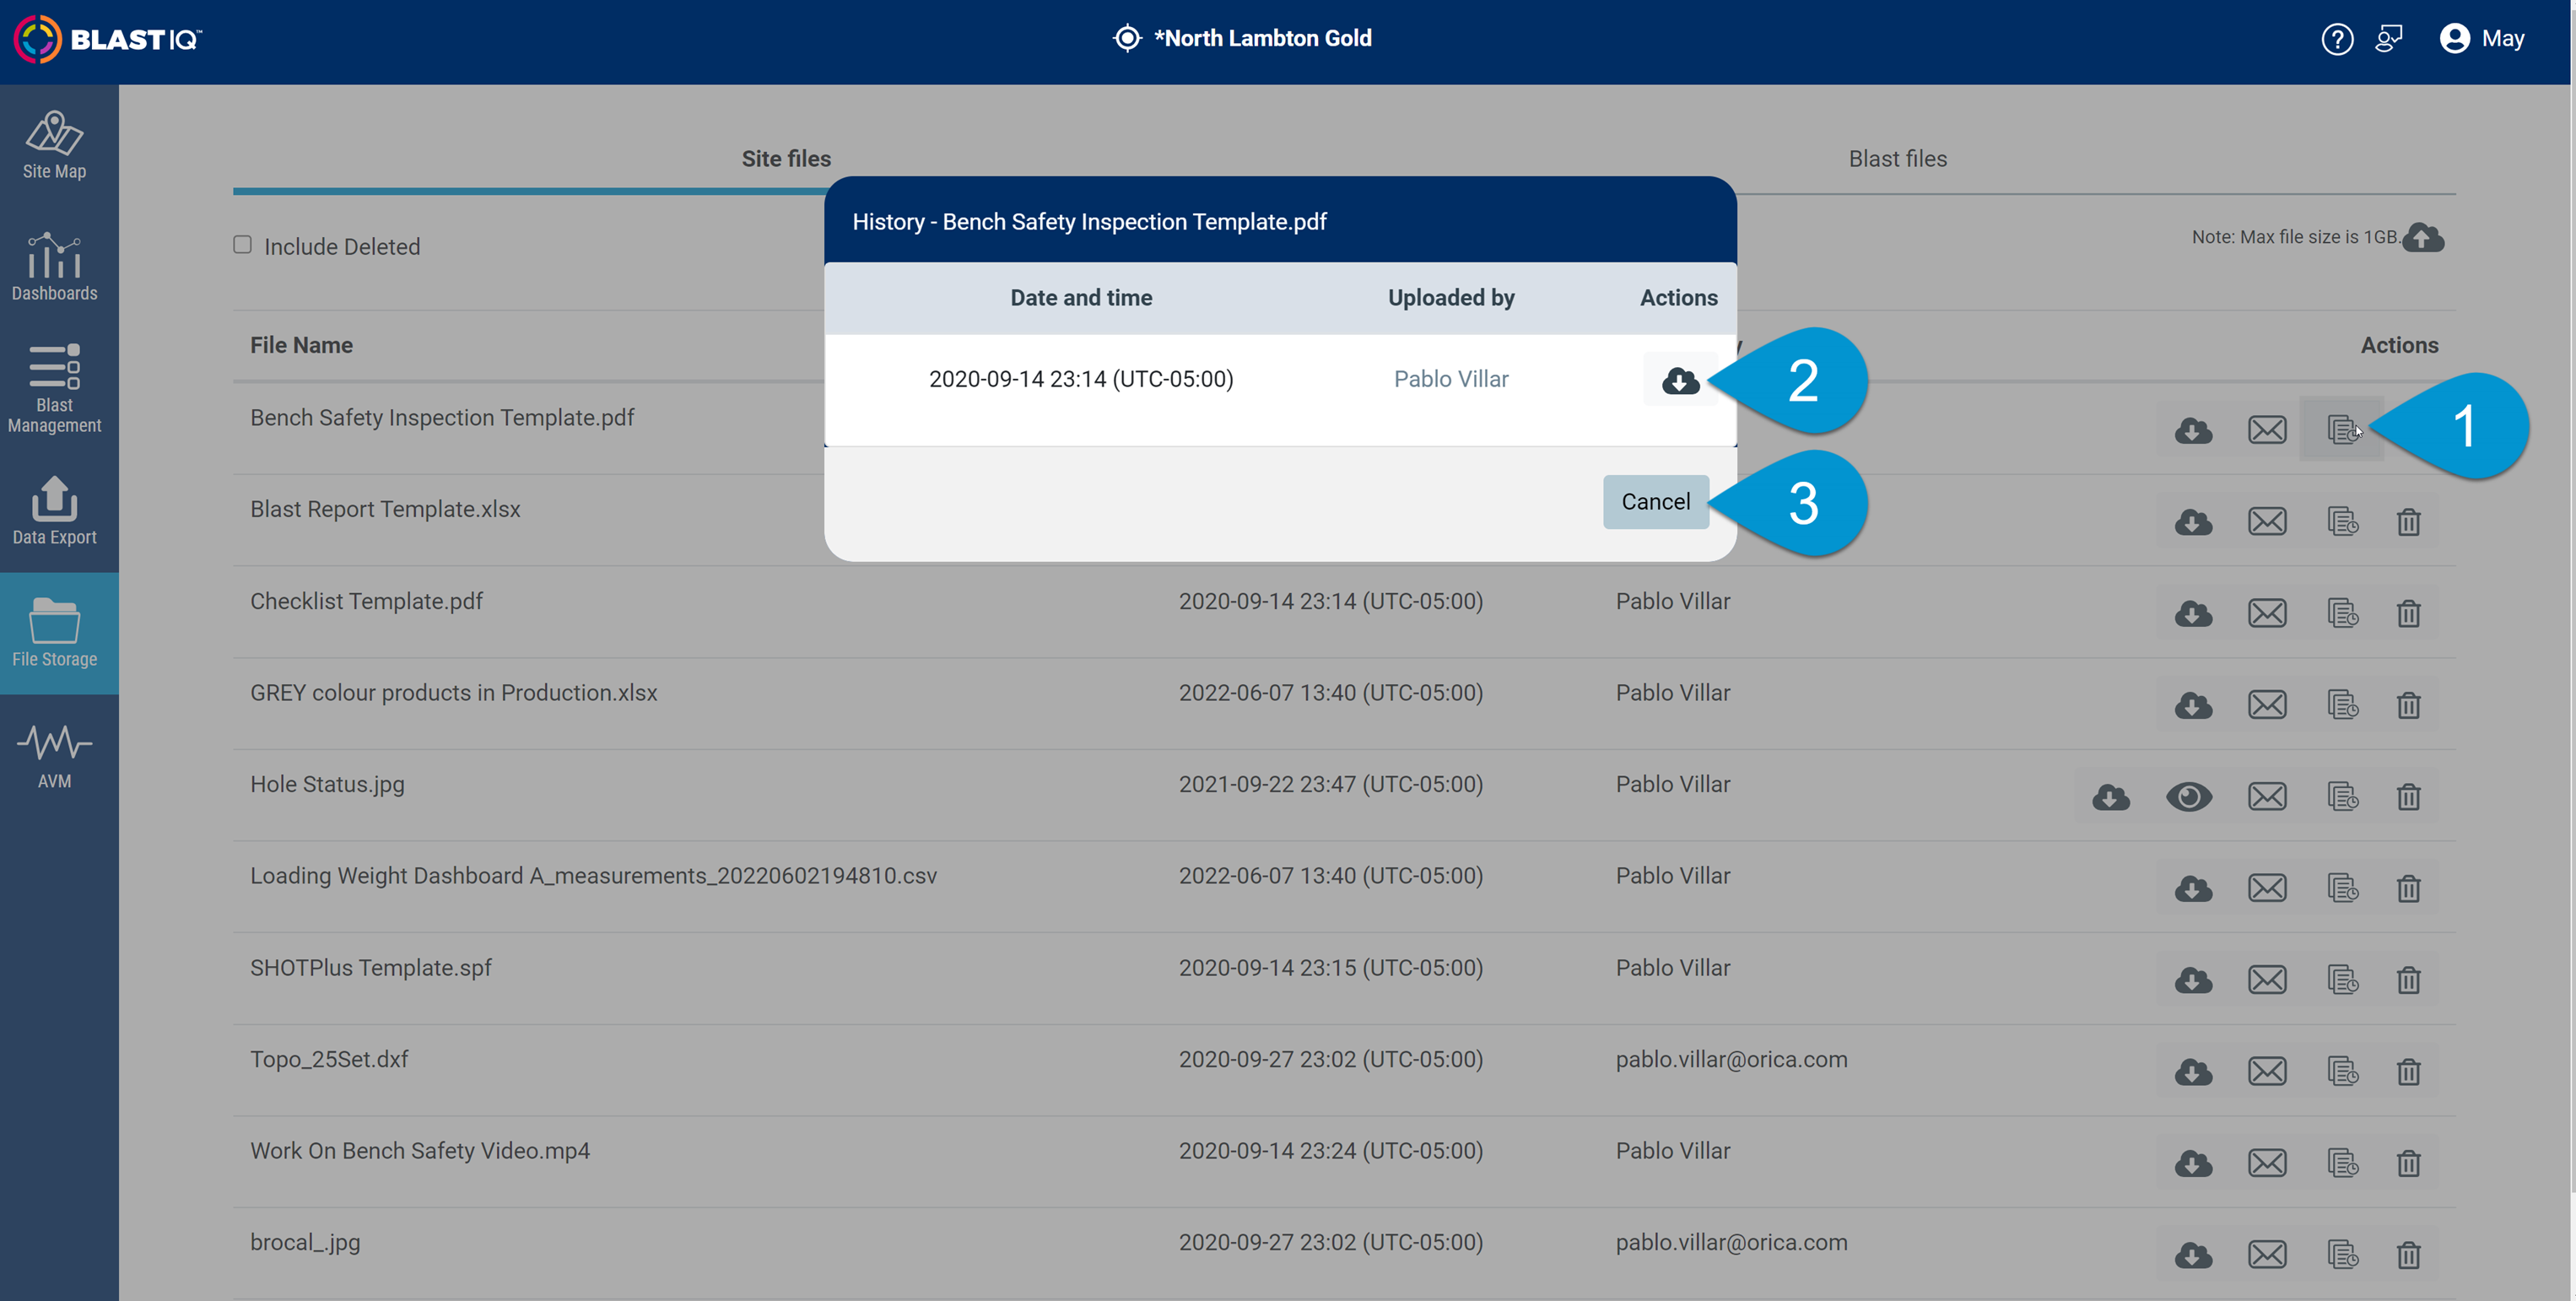This screenshot has height=1301, width=2576.
Task: Delete Hole Status.jpg
Action: click(x=2408, y=797)
